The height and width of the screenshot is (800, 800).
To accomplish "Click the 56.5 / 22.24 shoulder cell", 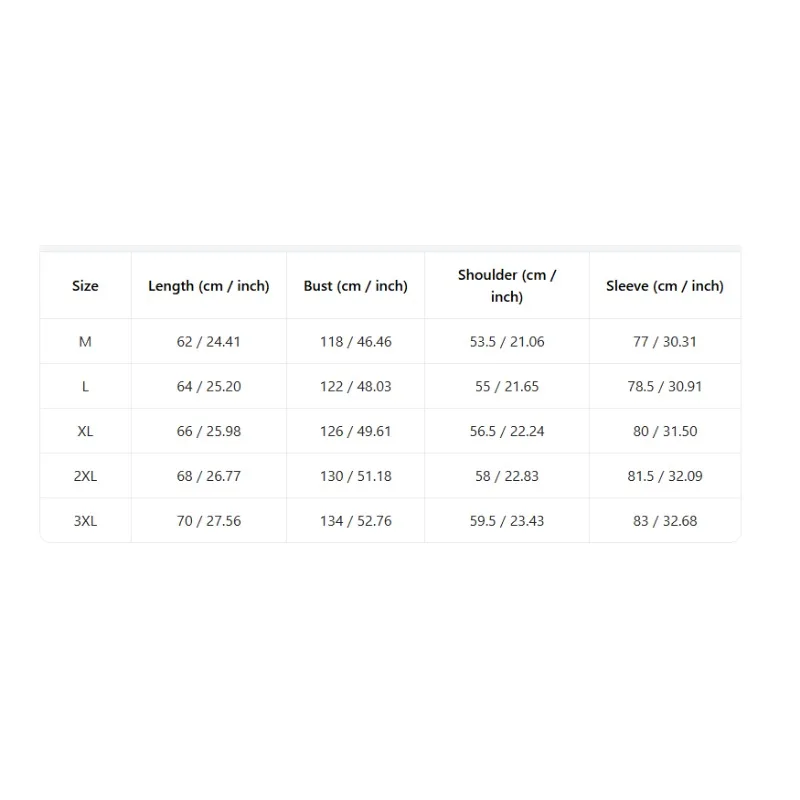I will tap(507, 432).
